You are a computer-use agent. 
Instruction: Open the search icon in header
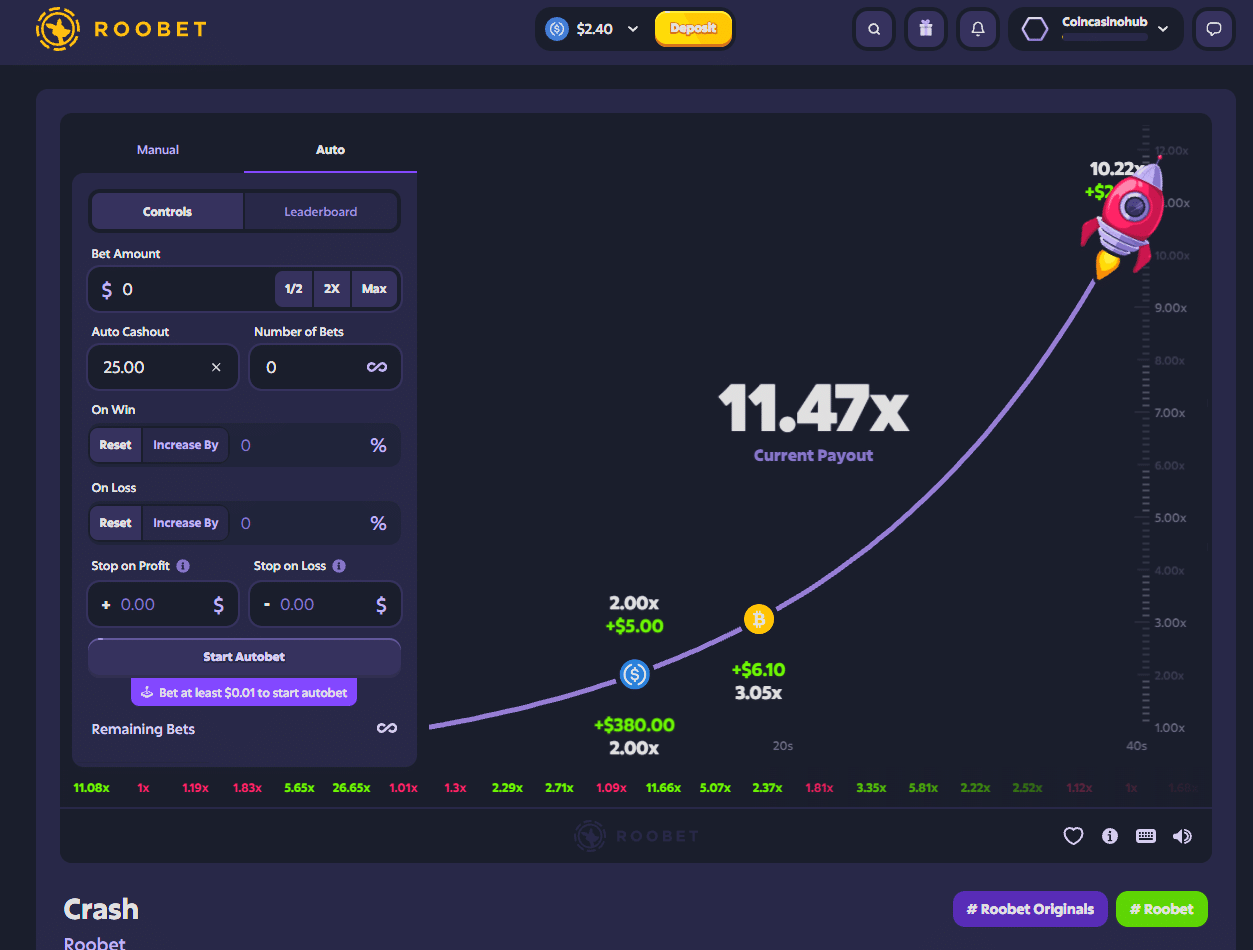click(x=874, y=29)
